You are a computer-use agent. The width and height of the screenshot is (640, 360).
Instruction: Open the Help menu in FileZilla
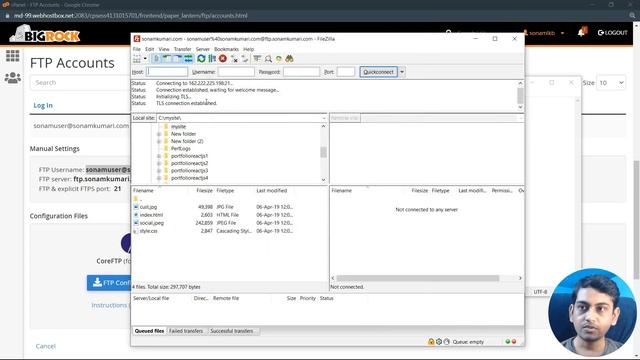pyautogui.click(x=249, y=49)
